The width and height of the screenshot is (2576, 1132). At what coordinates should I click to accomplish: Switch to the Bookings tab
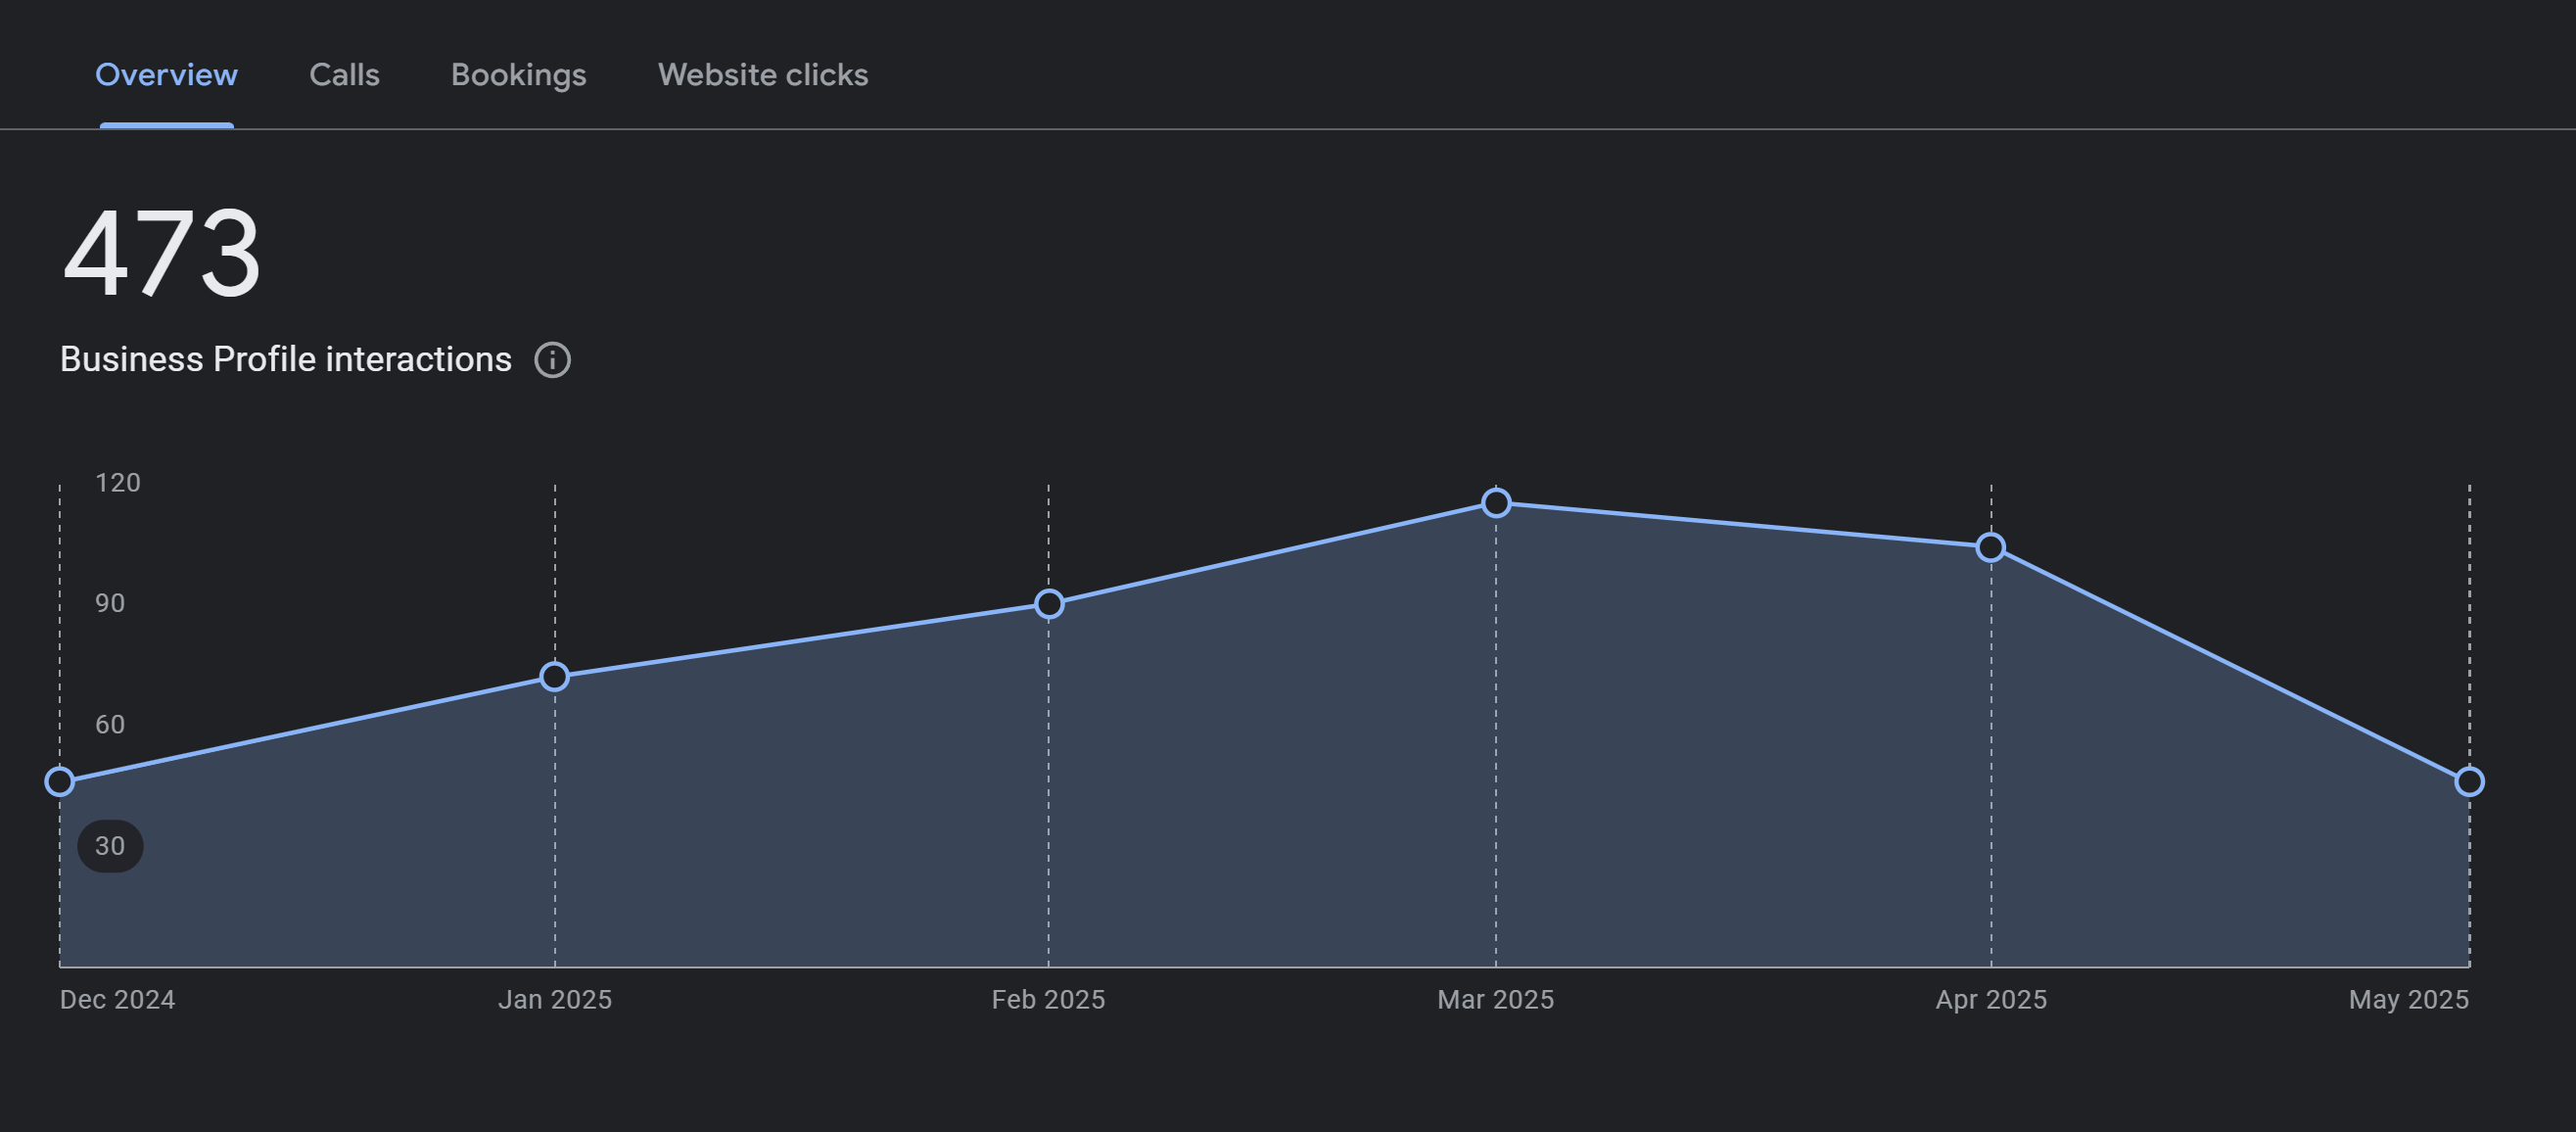tap(518, 75)
